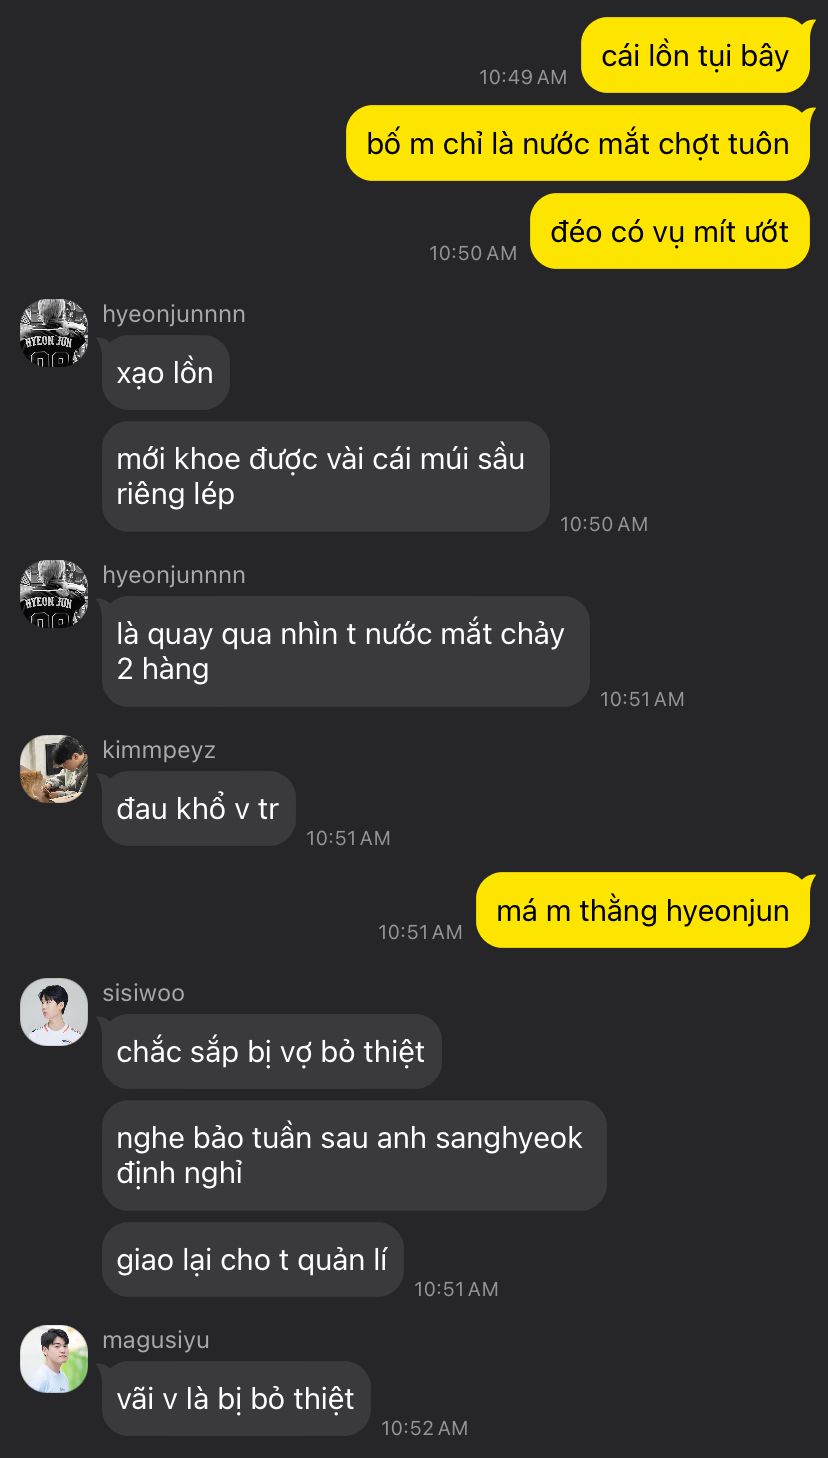The image size is (828, 1458).
Task: Select the "mới khoe được vài cái múi sầu riêng lép" message
Action: tap(326, 476)
